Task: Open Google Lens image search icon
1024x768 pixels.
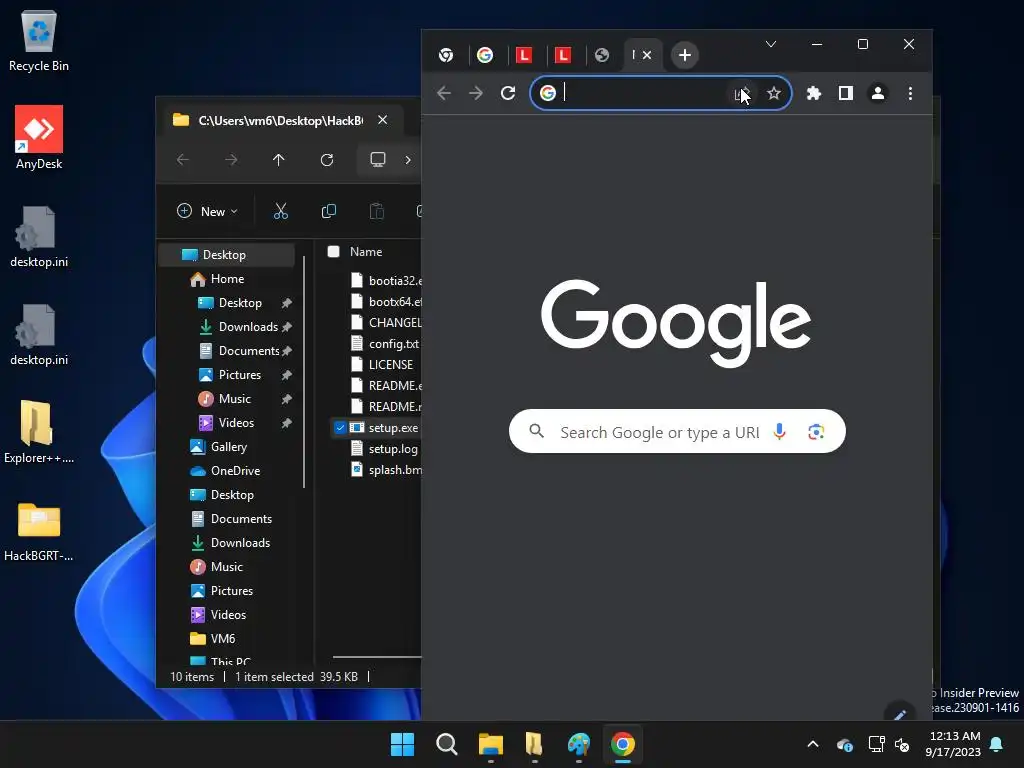Action: 816,432
